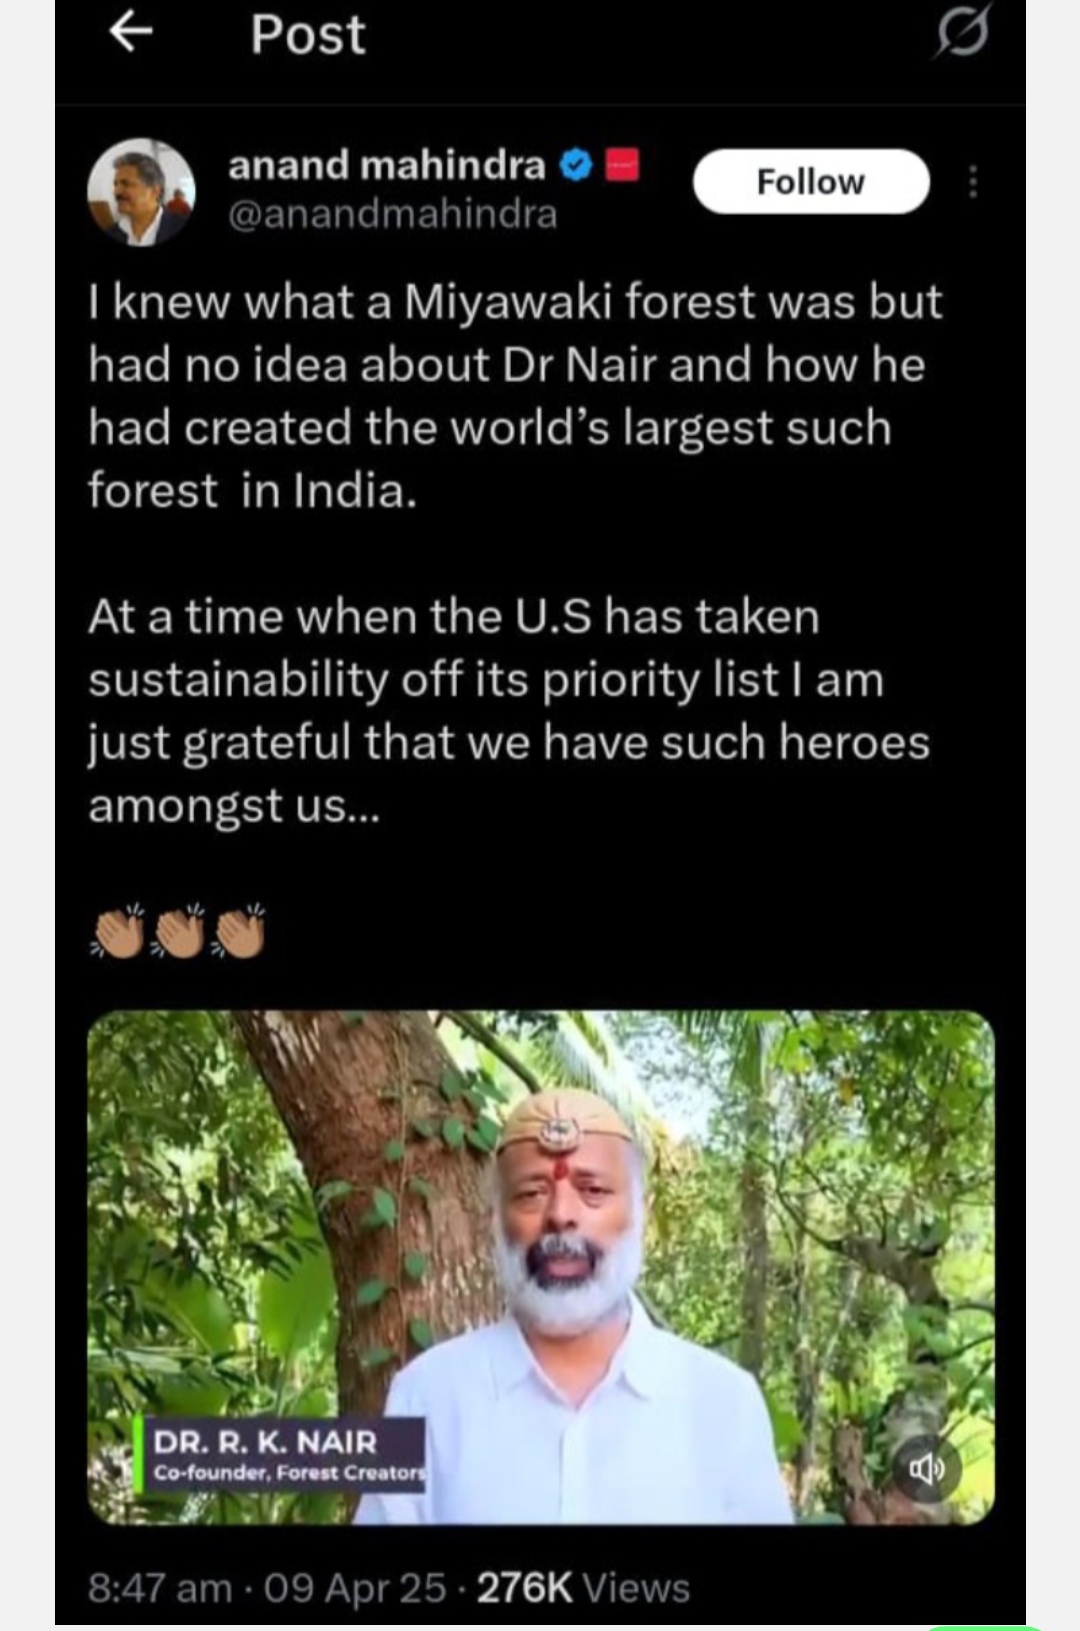Click the Co-founder, Forest Creators subtitle
Image resolution: width=1080 pixels, height=1631 pixels.
point(289,1473)
